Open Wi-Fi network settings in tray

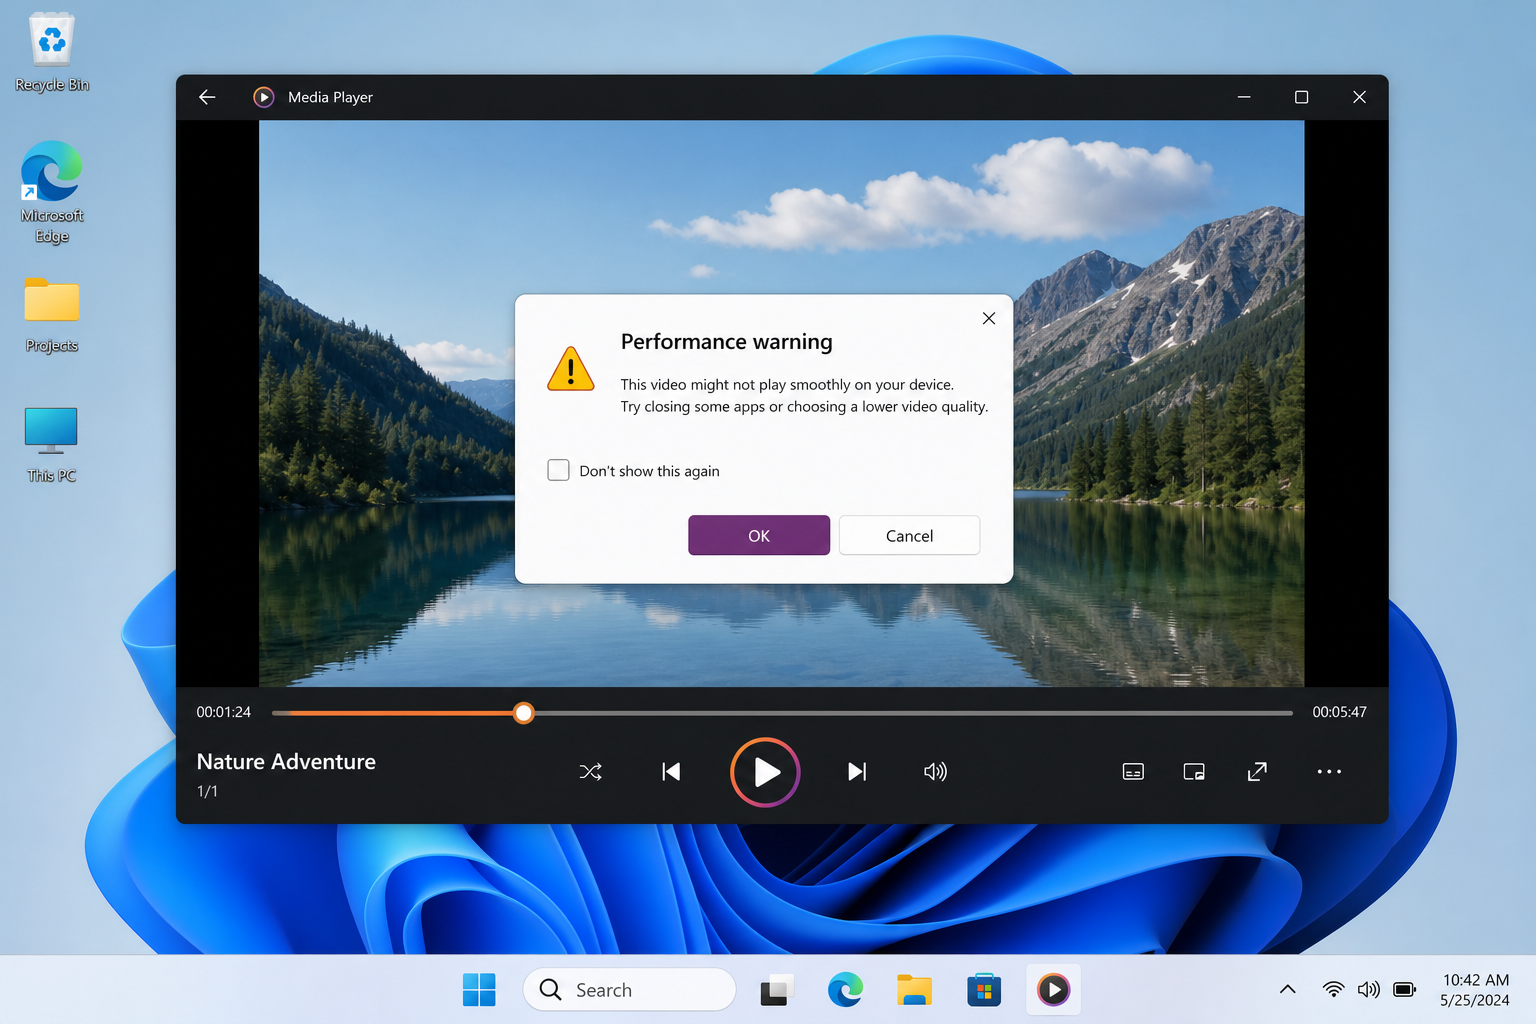coord(1333,990)
